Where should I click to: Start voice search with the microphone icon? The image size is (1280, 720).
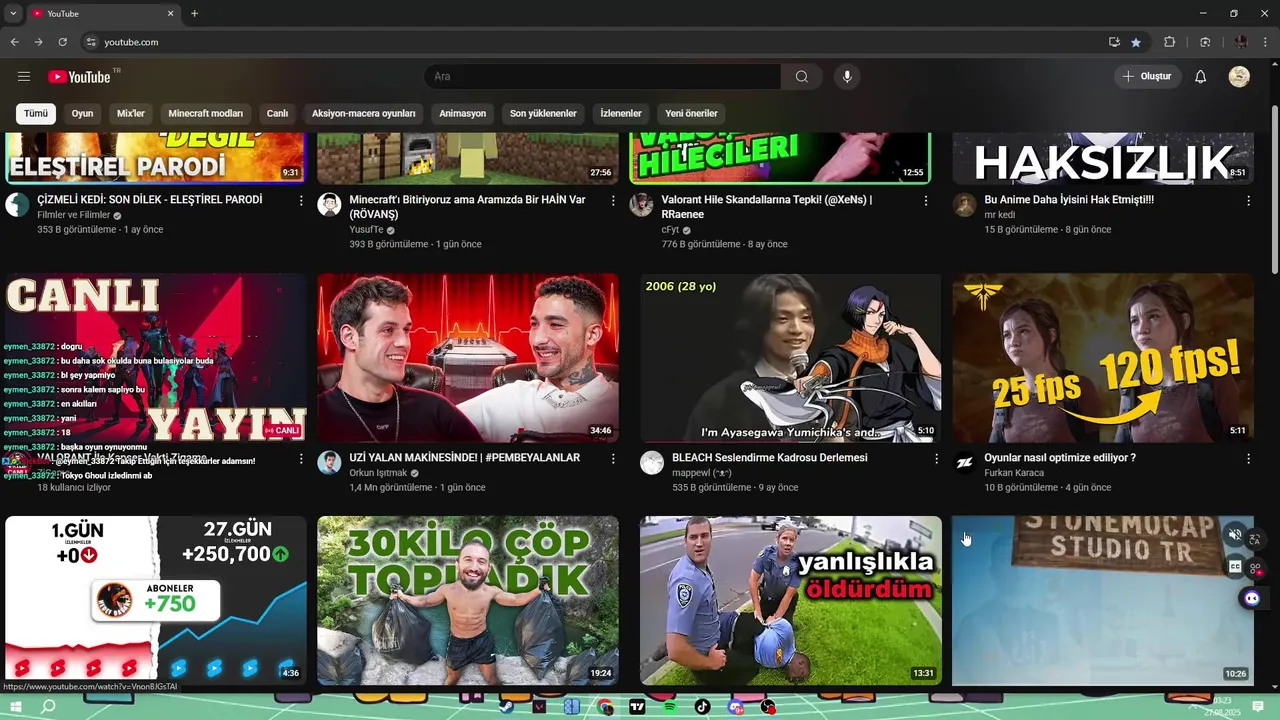847,77
